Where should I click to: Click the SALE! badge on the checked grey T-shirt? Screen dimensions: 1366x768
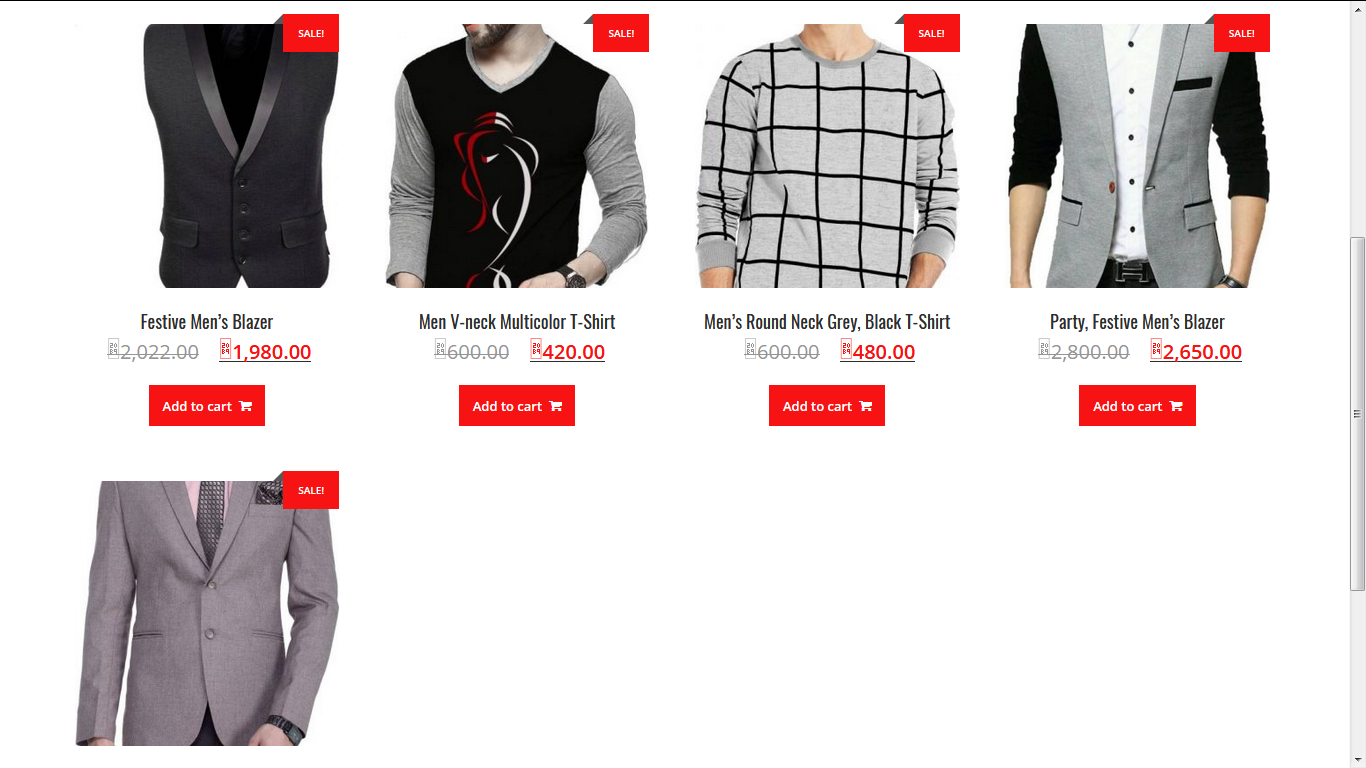coord(931,33)
